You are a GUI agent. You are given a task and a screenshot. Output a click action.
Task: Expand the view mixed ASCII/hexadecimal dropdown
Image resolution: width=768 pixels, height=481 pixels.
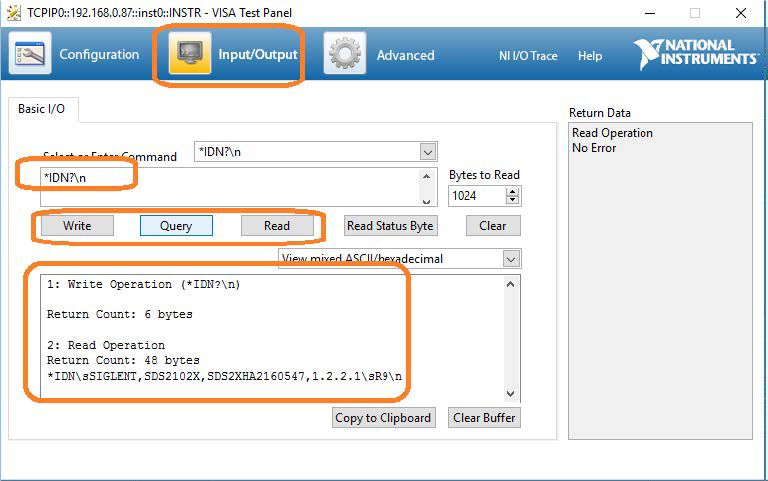tap(511, 259)
